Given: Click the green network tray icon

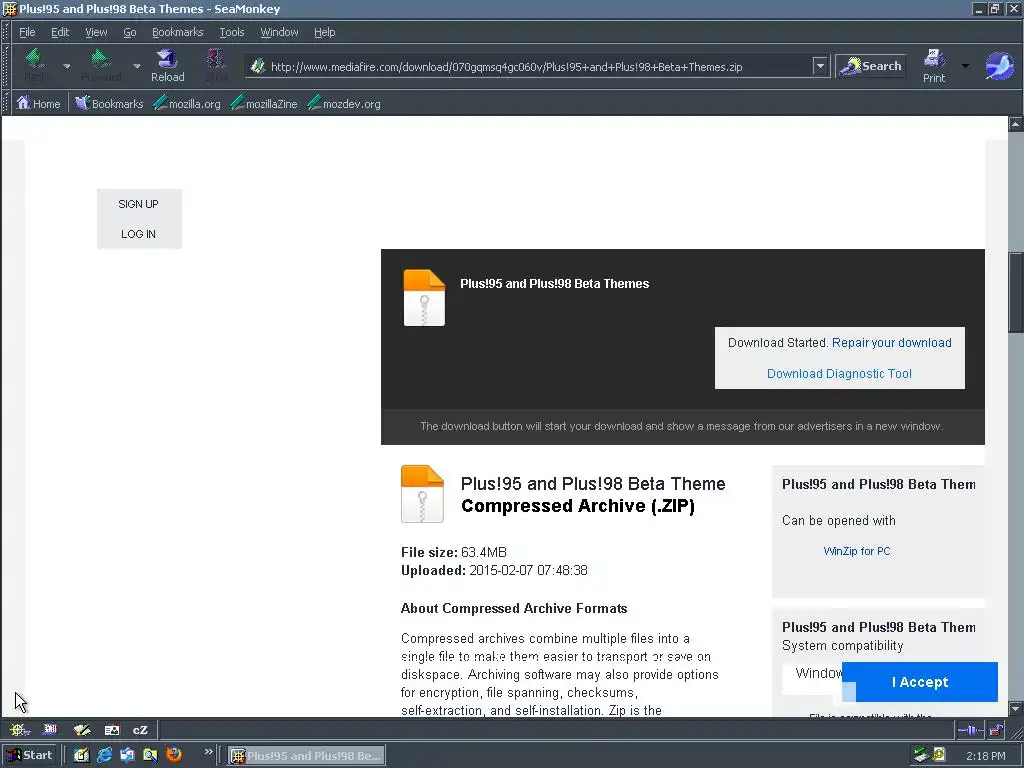Looking at the screenshot, I should (921, 755).
